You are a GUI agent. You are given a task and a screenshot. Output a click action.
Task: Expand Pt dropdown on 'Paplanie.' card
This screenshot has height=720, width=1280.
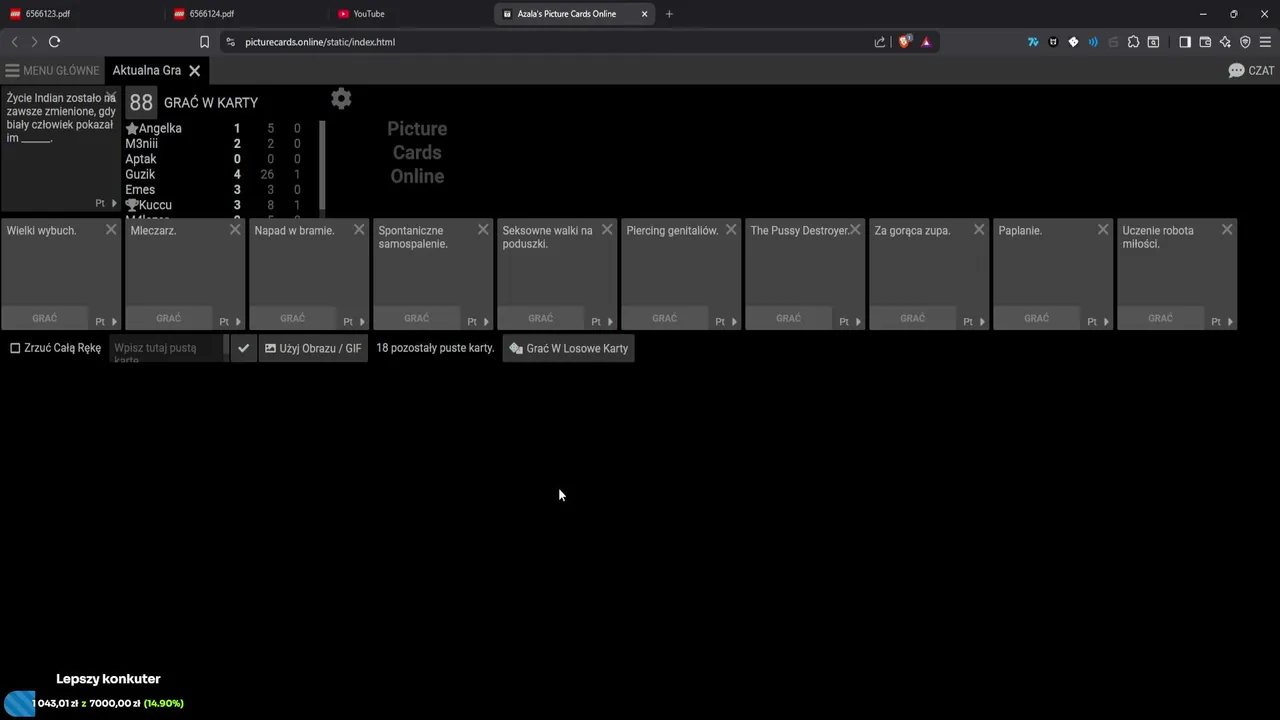[1098, 322]
